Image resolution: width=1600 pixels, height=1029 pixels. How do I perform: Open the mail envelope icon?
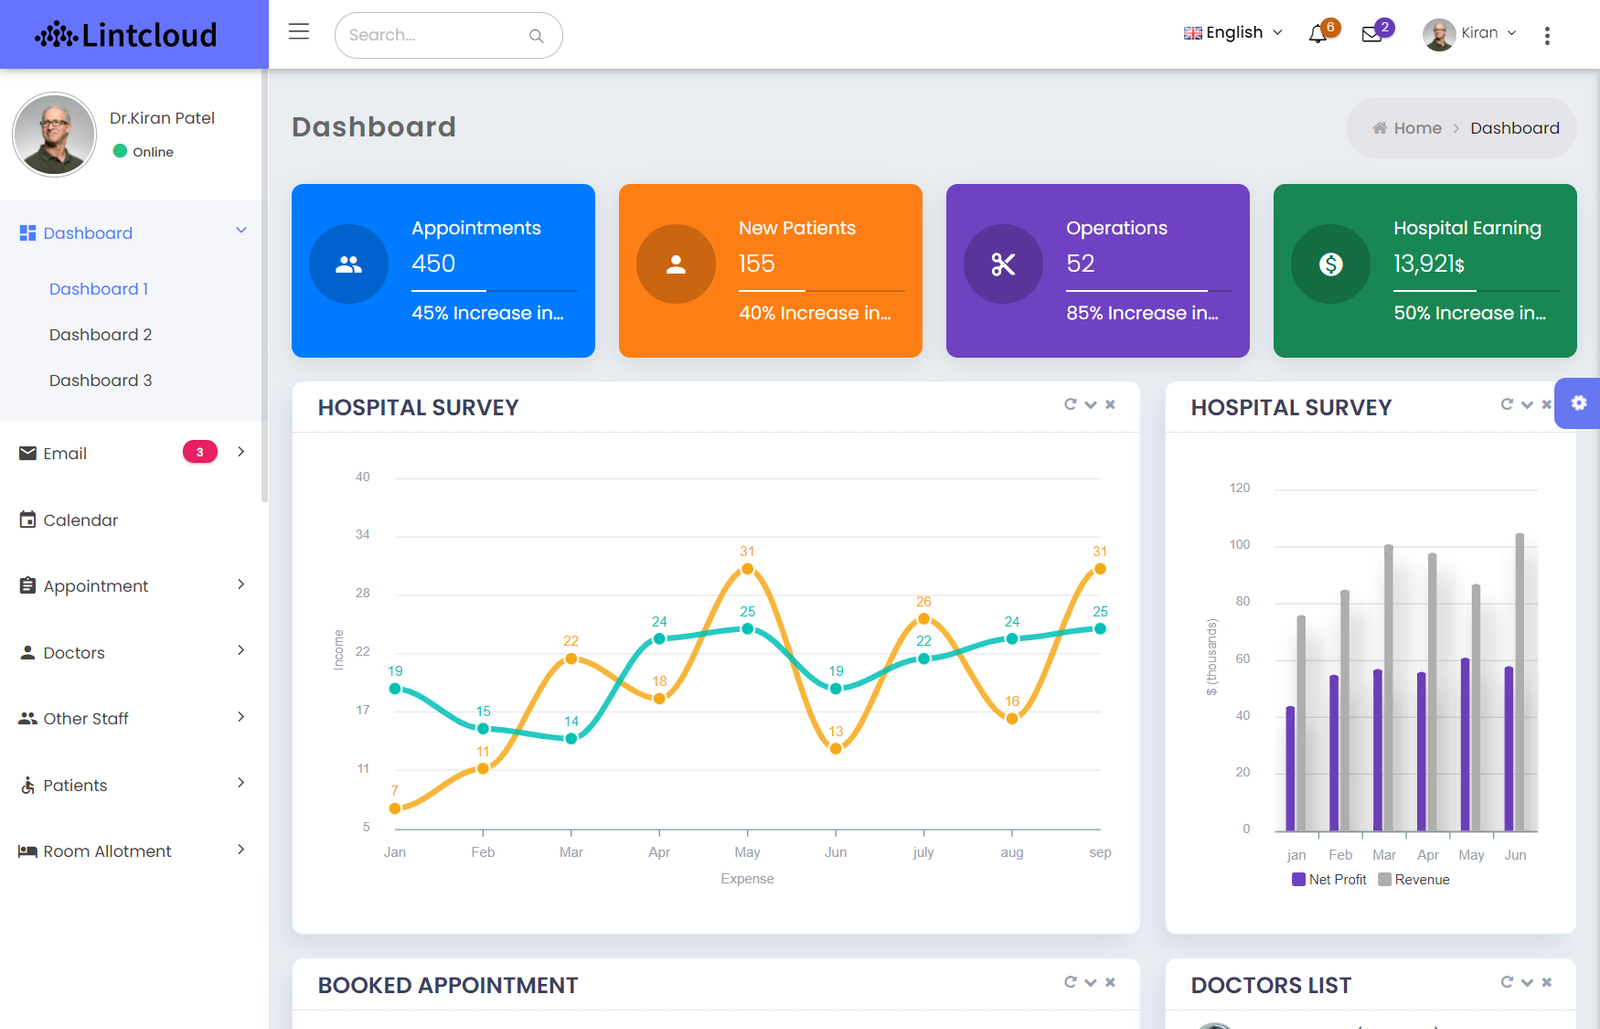[1372, 35]
